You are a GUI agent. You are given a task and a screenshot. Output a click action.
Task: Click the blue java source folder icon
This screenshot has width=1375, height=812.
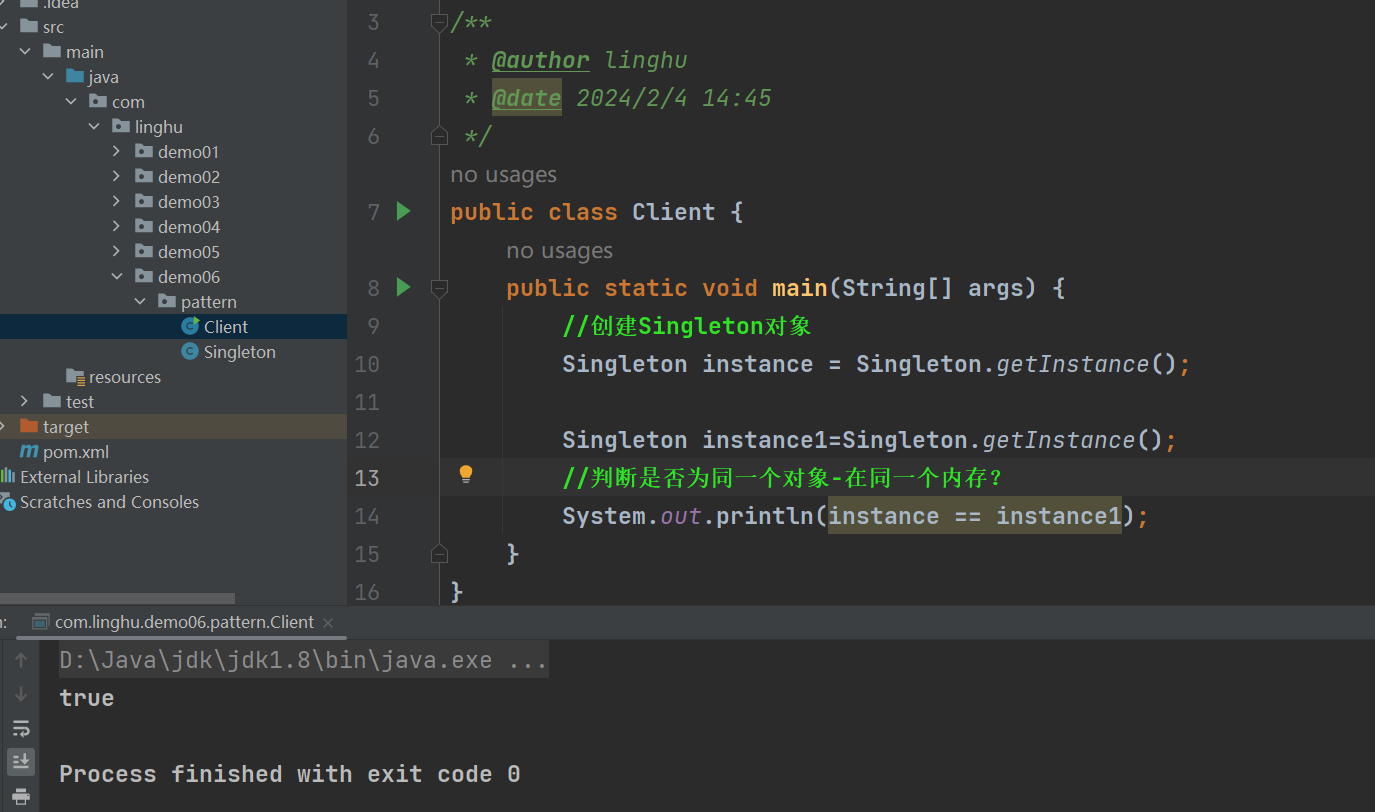75,77
